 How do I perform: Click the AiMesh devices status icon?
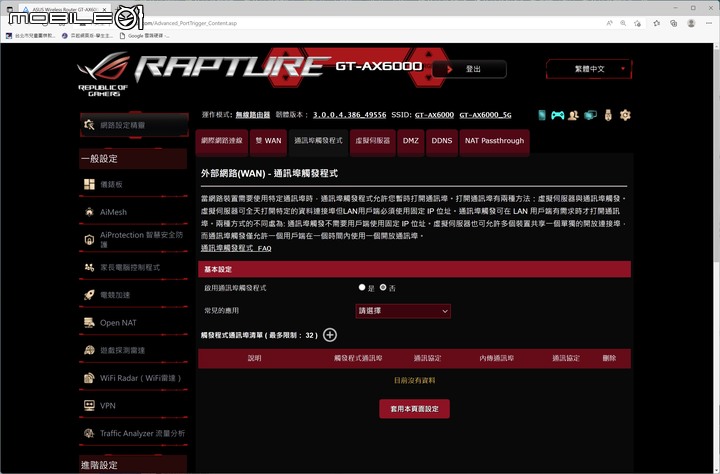[590, 115]
